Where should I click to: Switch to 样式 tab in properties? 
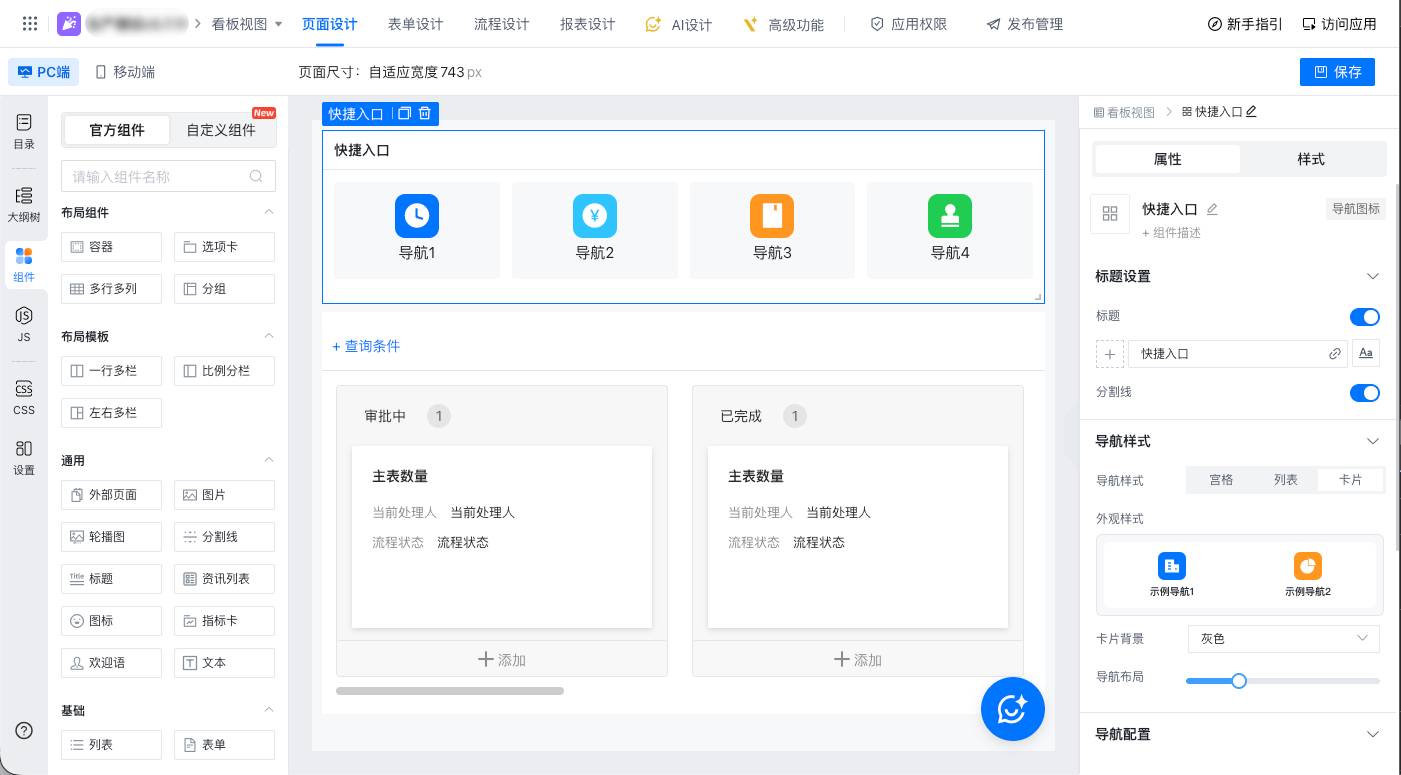click(1311, 159)
